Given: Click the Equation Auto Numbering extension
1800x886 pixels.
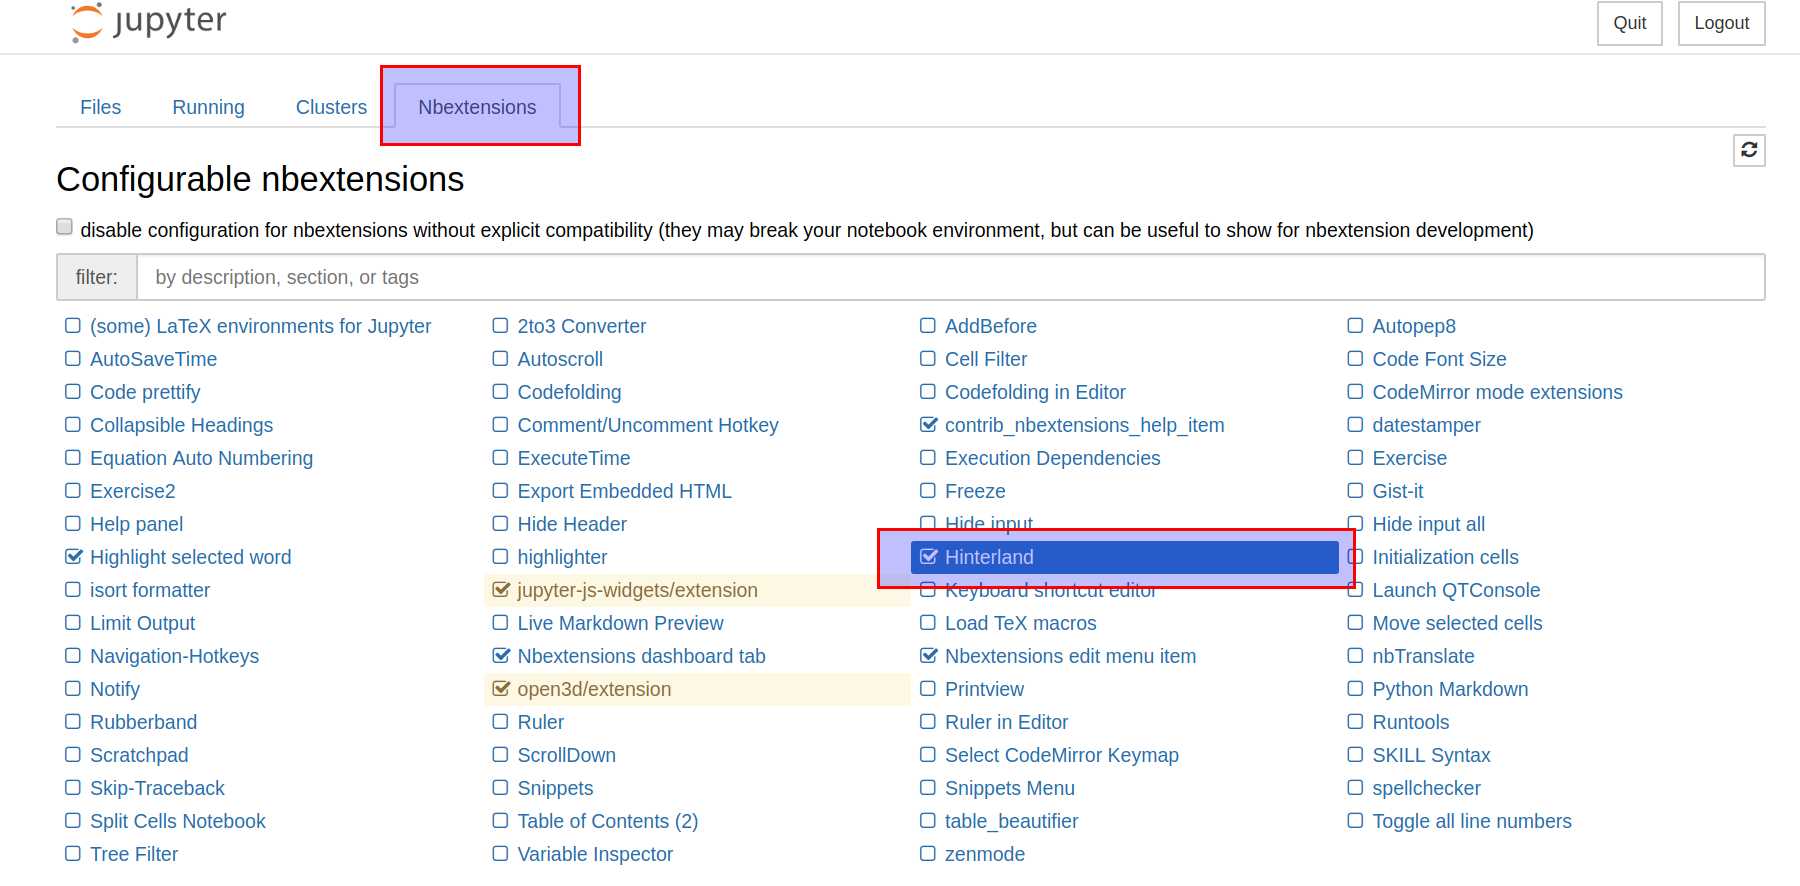Looking at the screenshot, I should [x=201, y=458].
